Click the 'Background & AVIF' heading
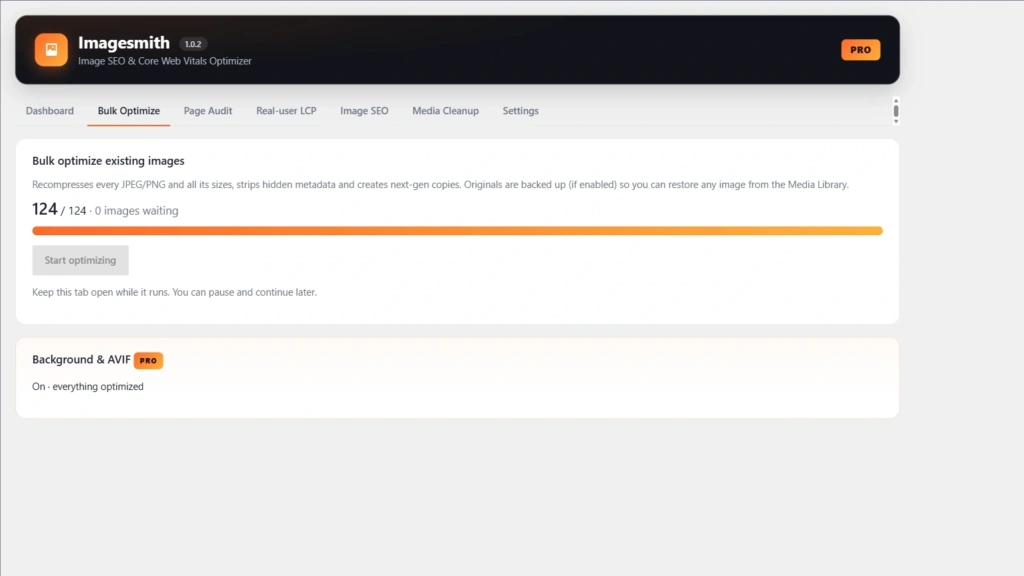 click(81, 360)
